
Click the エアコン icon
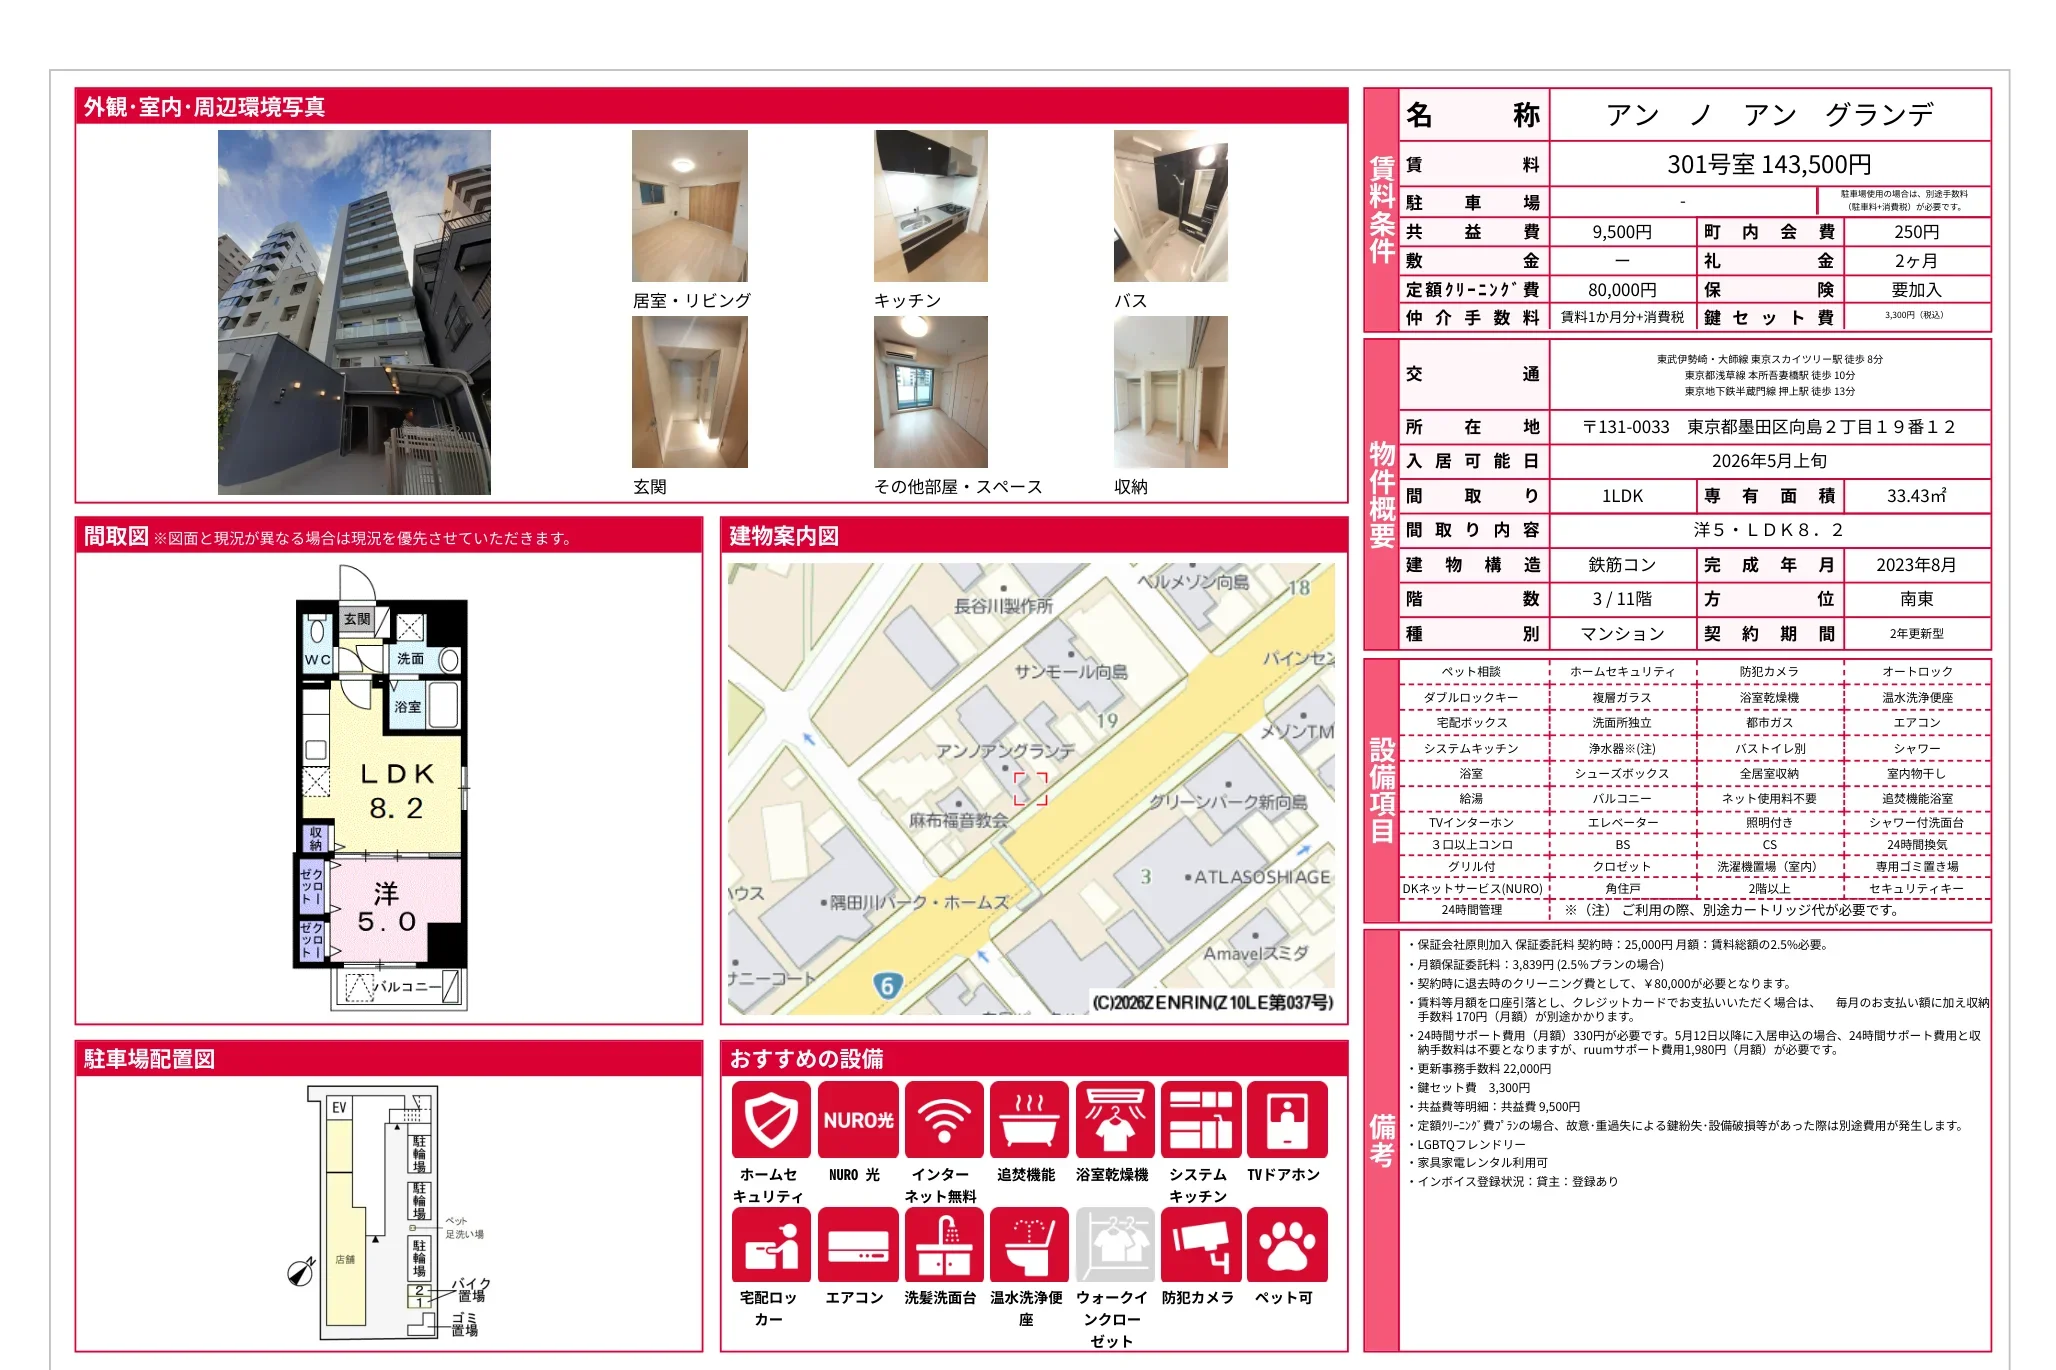[857, 1244]
